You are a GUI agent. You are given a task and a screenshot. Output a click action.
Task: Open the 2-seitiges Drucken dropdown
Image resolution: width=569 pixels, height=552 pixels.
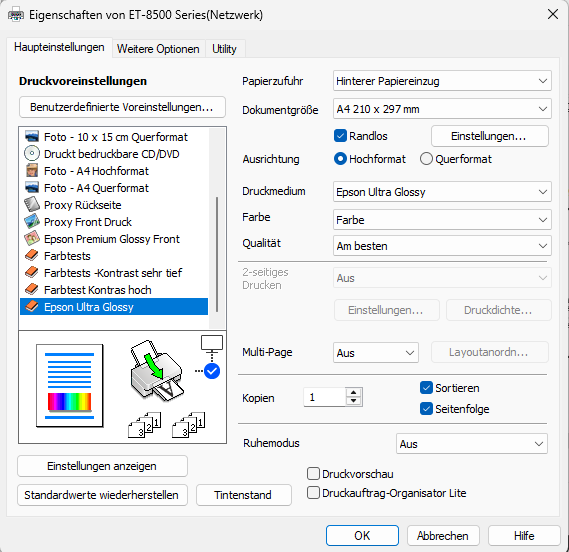click(442, 278)
